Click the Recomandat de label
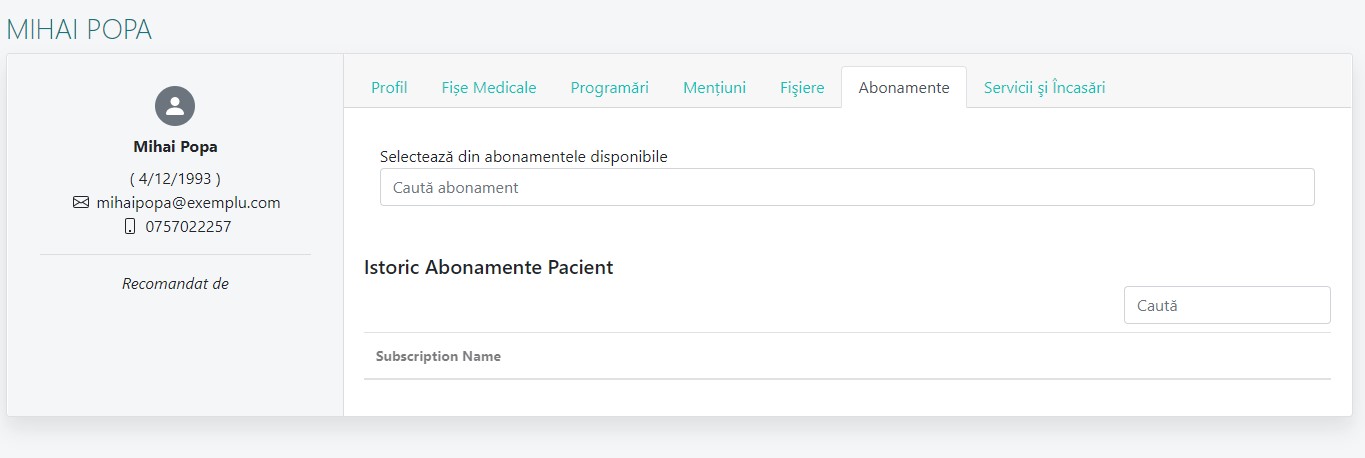This screenshot has width=1365, height=458. tap(175, 284)
